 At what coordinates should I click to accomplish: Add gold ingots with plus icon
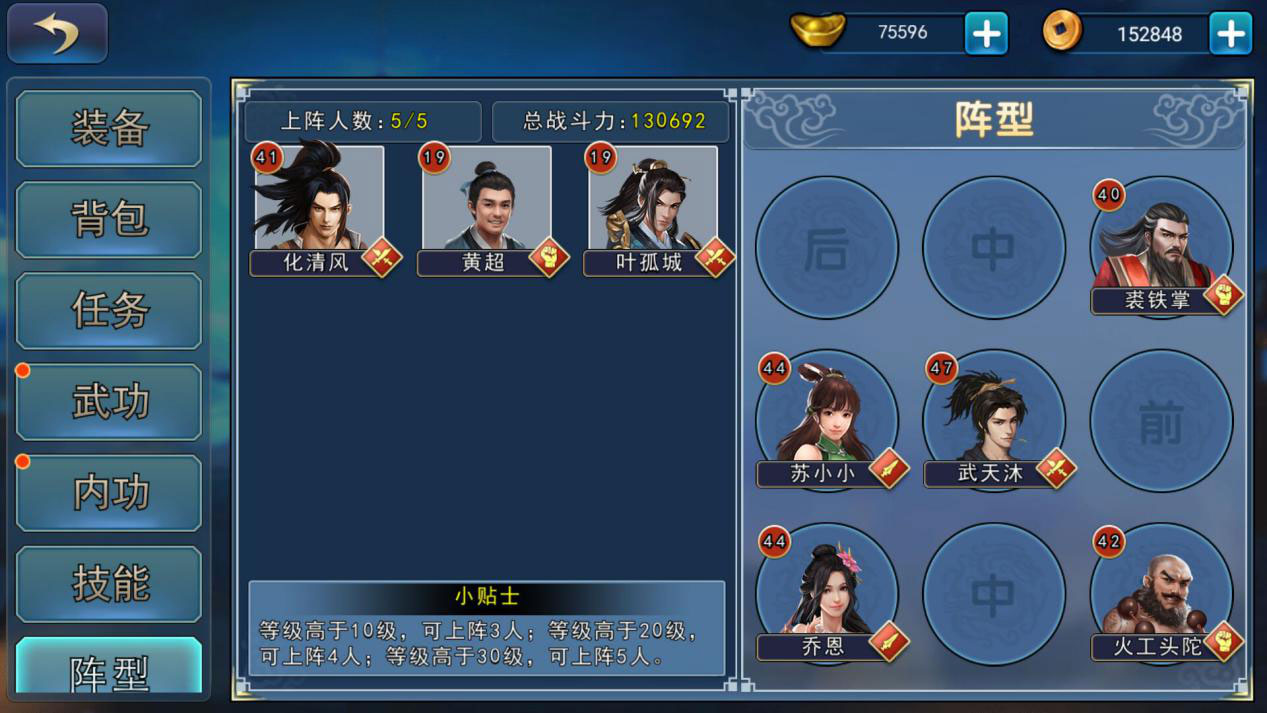tap(986, 34)
